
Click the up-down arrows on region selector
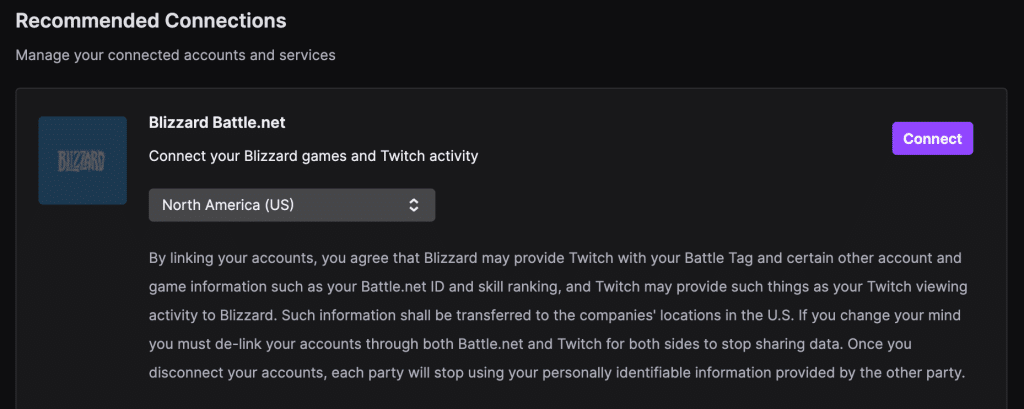[414, 205]
